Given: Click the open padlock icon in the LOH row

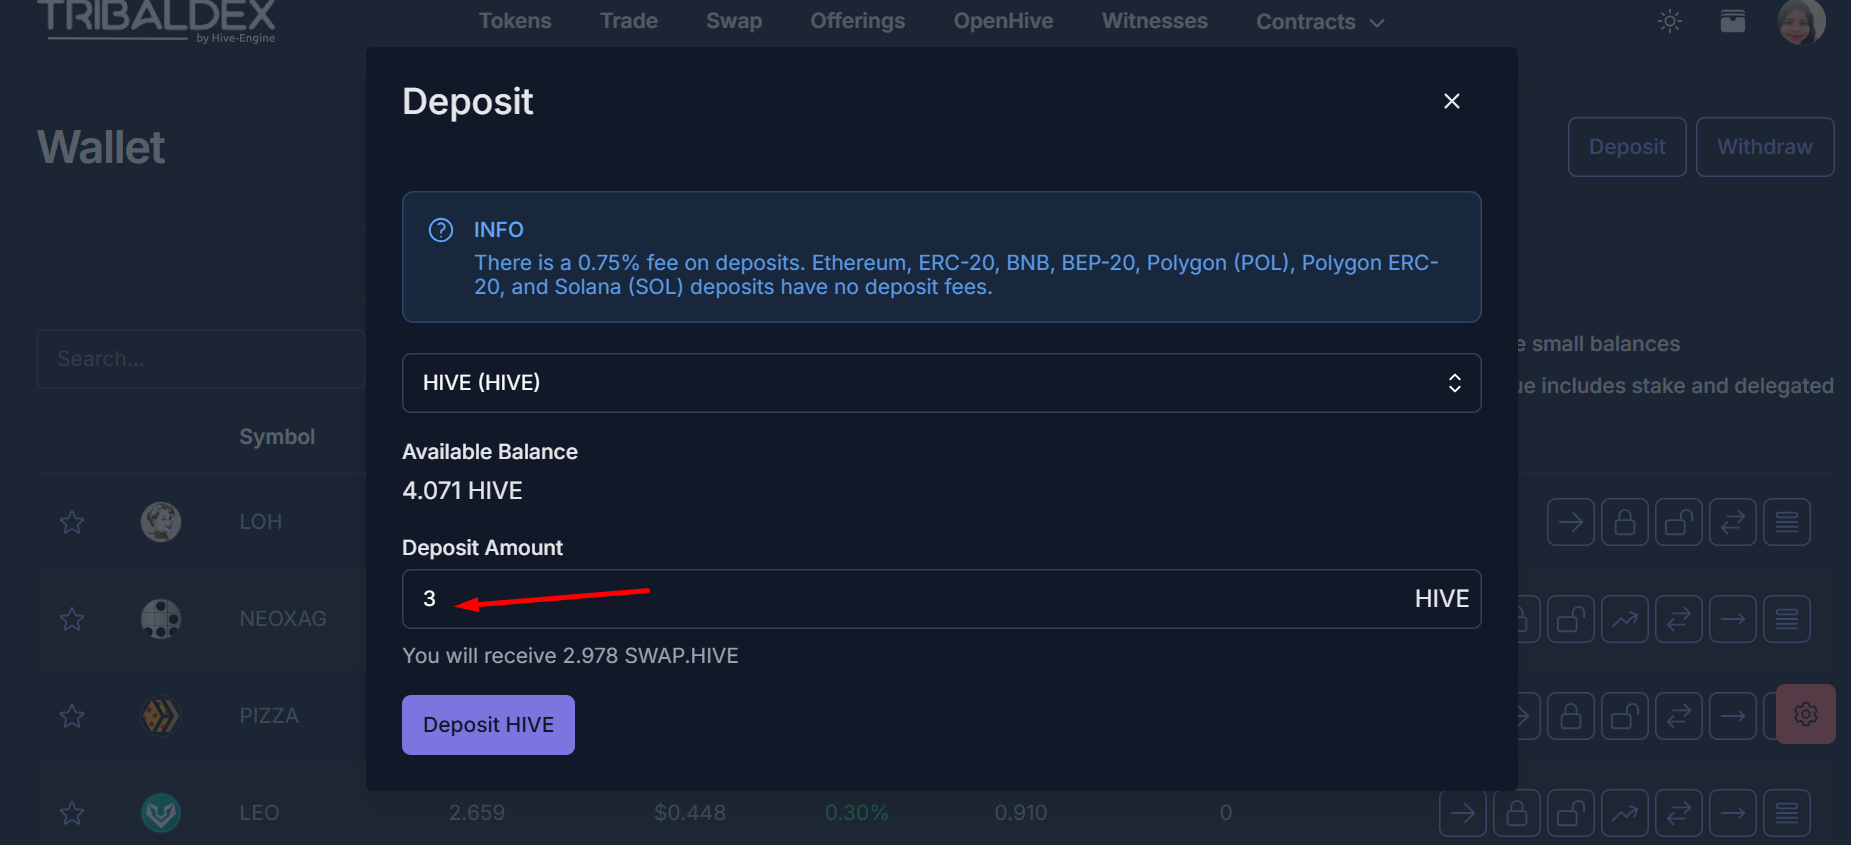Looking at the screenshot, I should (1679, 522).
